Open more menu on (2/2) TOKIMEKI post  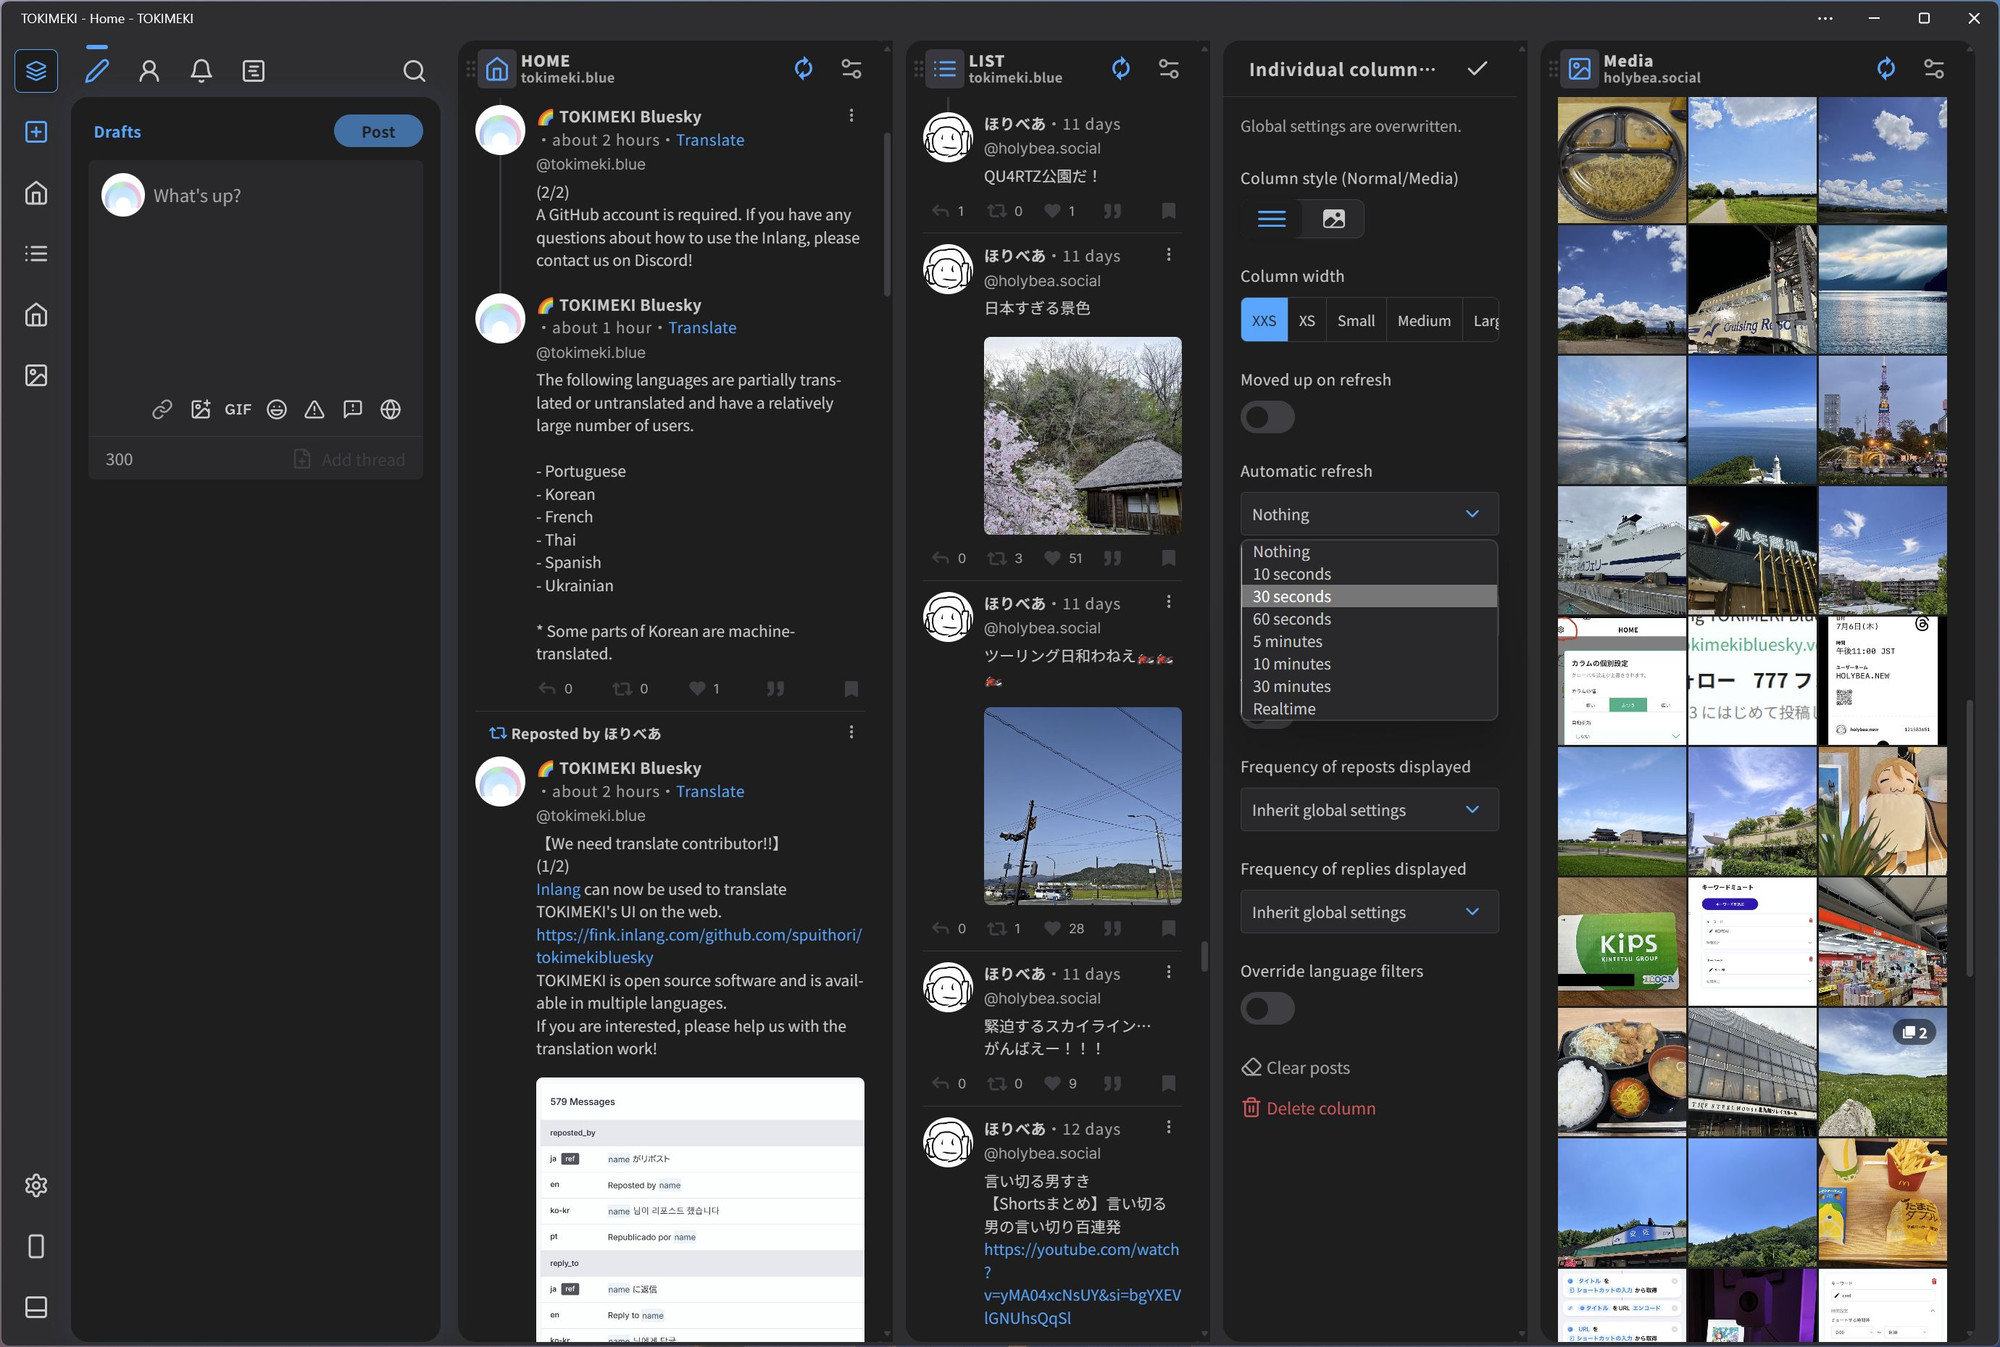[x=851, y=116]
